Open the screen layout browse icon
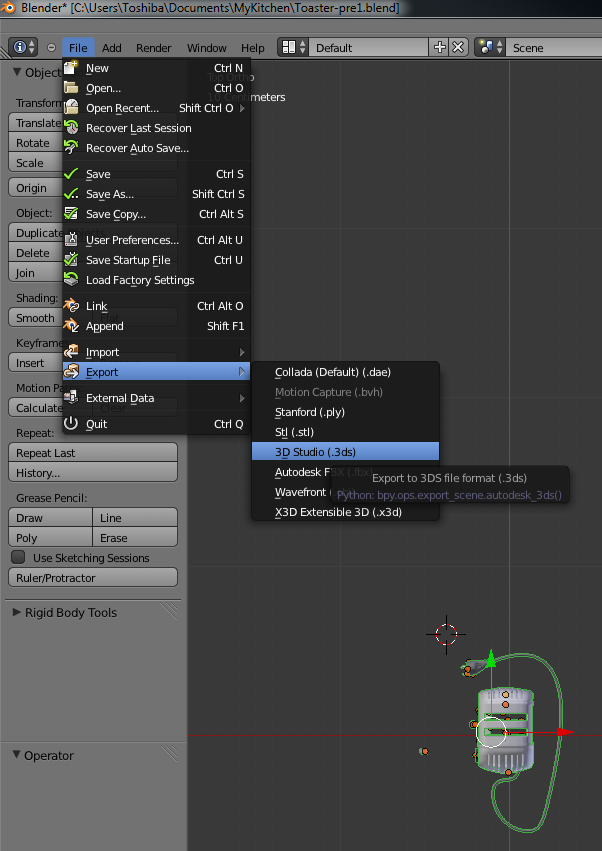602x851 pixels. click(x=293, y=48)
